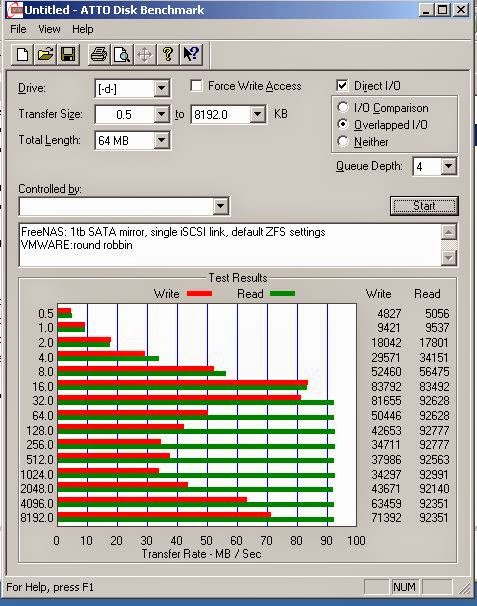Click the 8192.0 transfer size row label
Screen dimensions: 477x606
(37, 517)
